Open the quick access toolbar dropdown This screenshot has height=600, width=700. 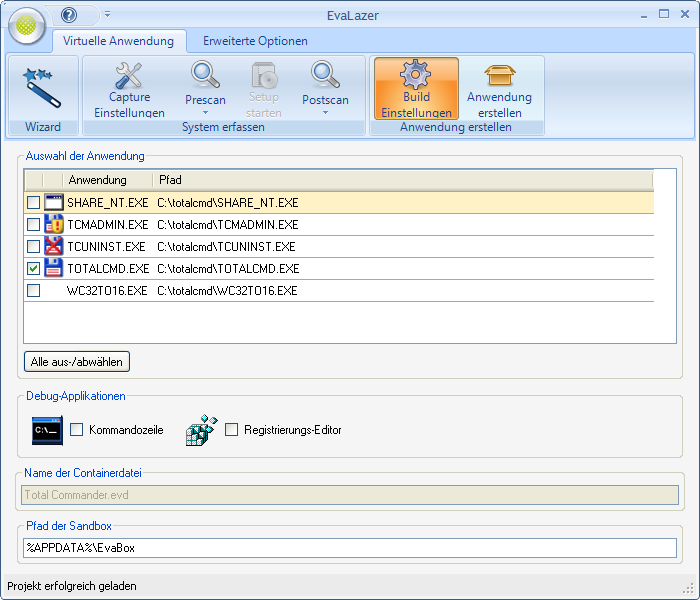(x=107, y=15)
